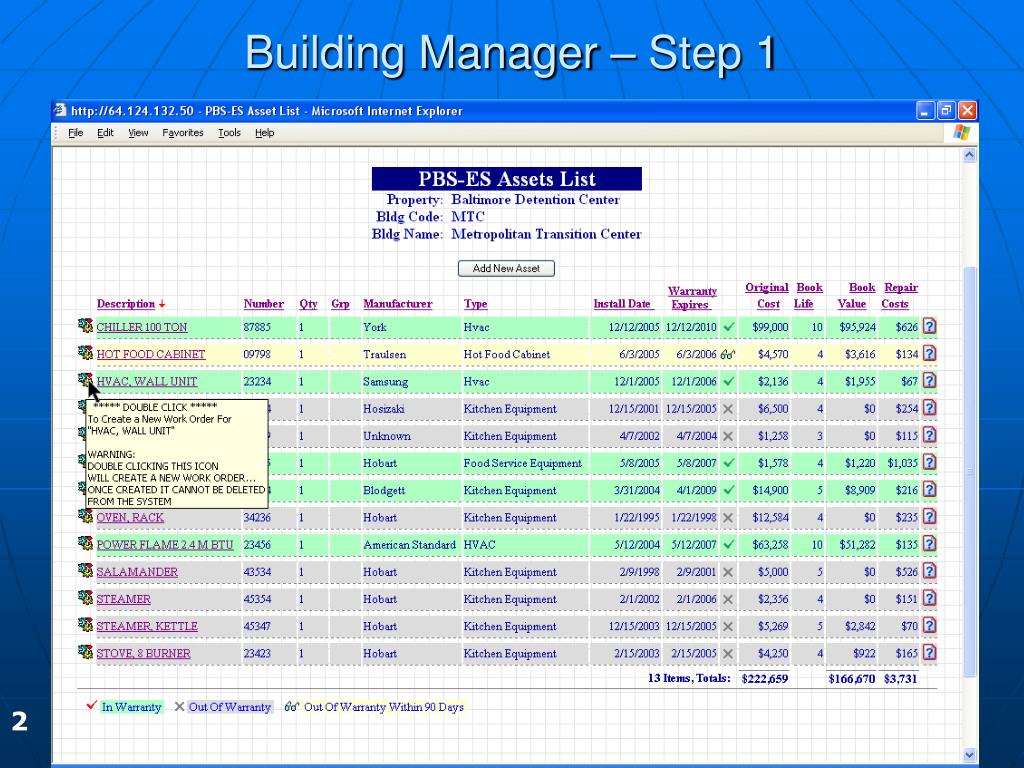Viewport: 1024px width, 768px height.
Task: Sort the list by Description column
Action: (126, 304)
